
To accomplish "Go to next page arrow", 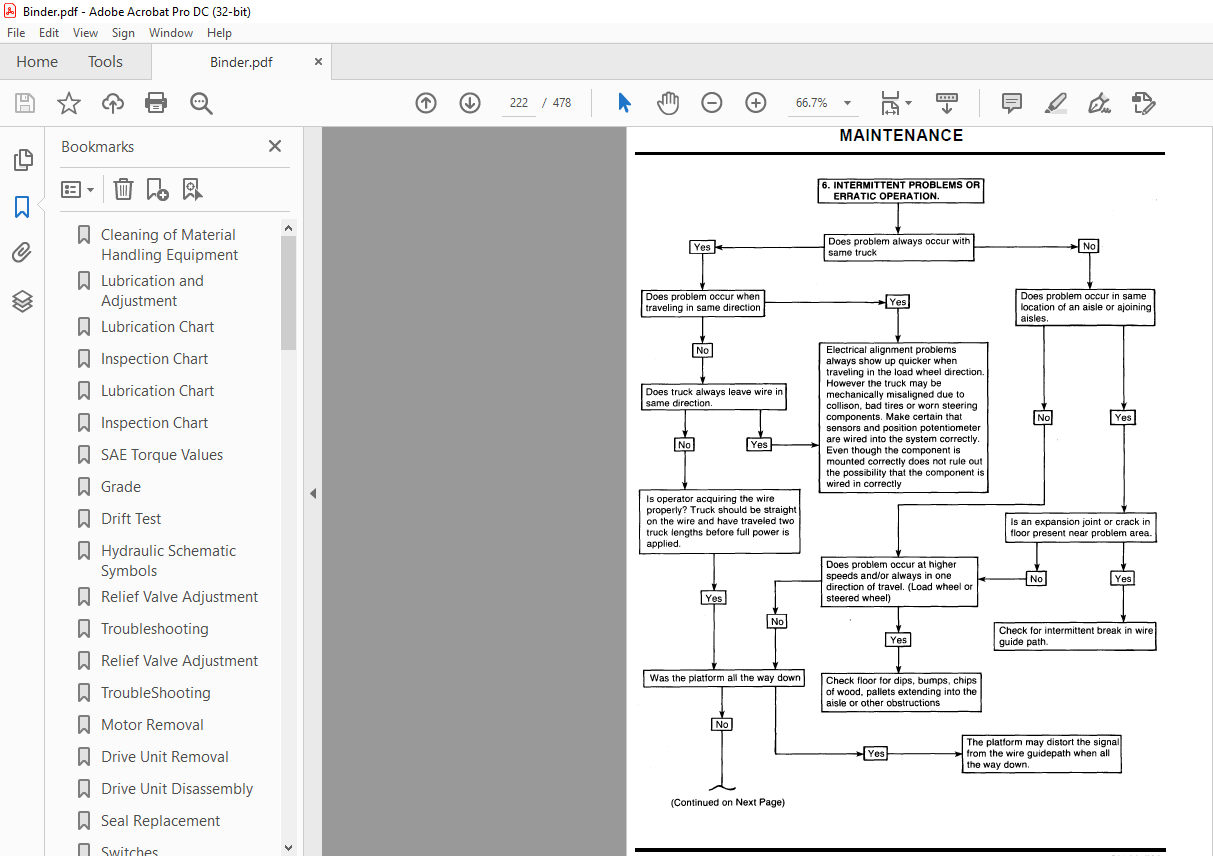I will click(470, 103).
